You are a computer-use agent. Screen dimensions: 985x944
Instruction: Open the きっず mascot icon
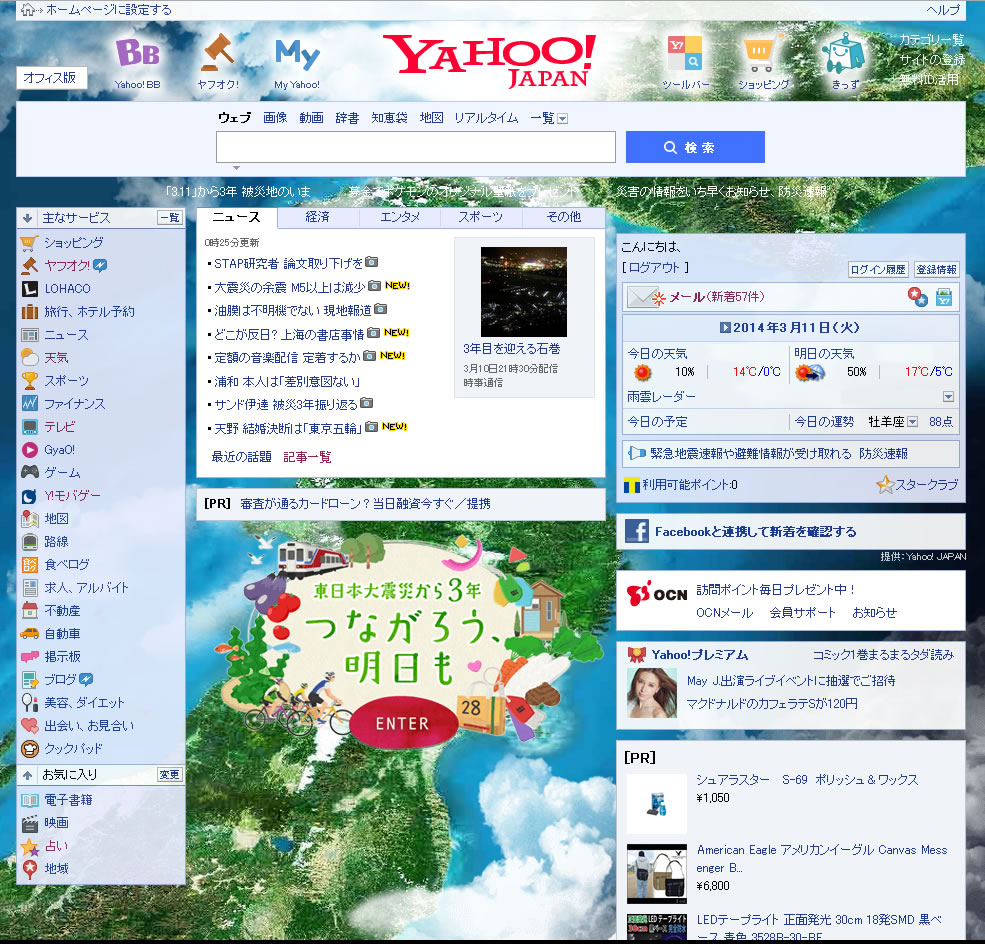click(x=844, y=54)
